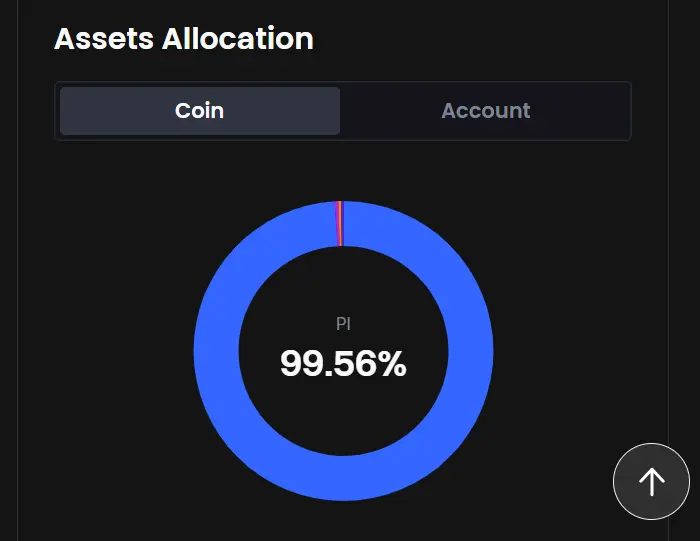Select the thin orange slice at donut top
The width and height of the screenshot is (700, 541).
[341, 223]
